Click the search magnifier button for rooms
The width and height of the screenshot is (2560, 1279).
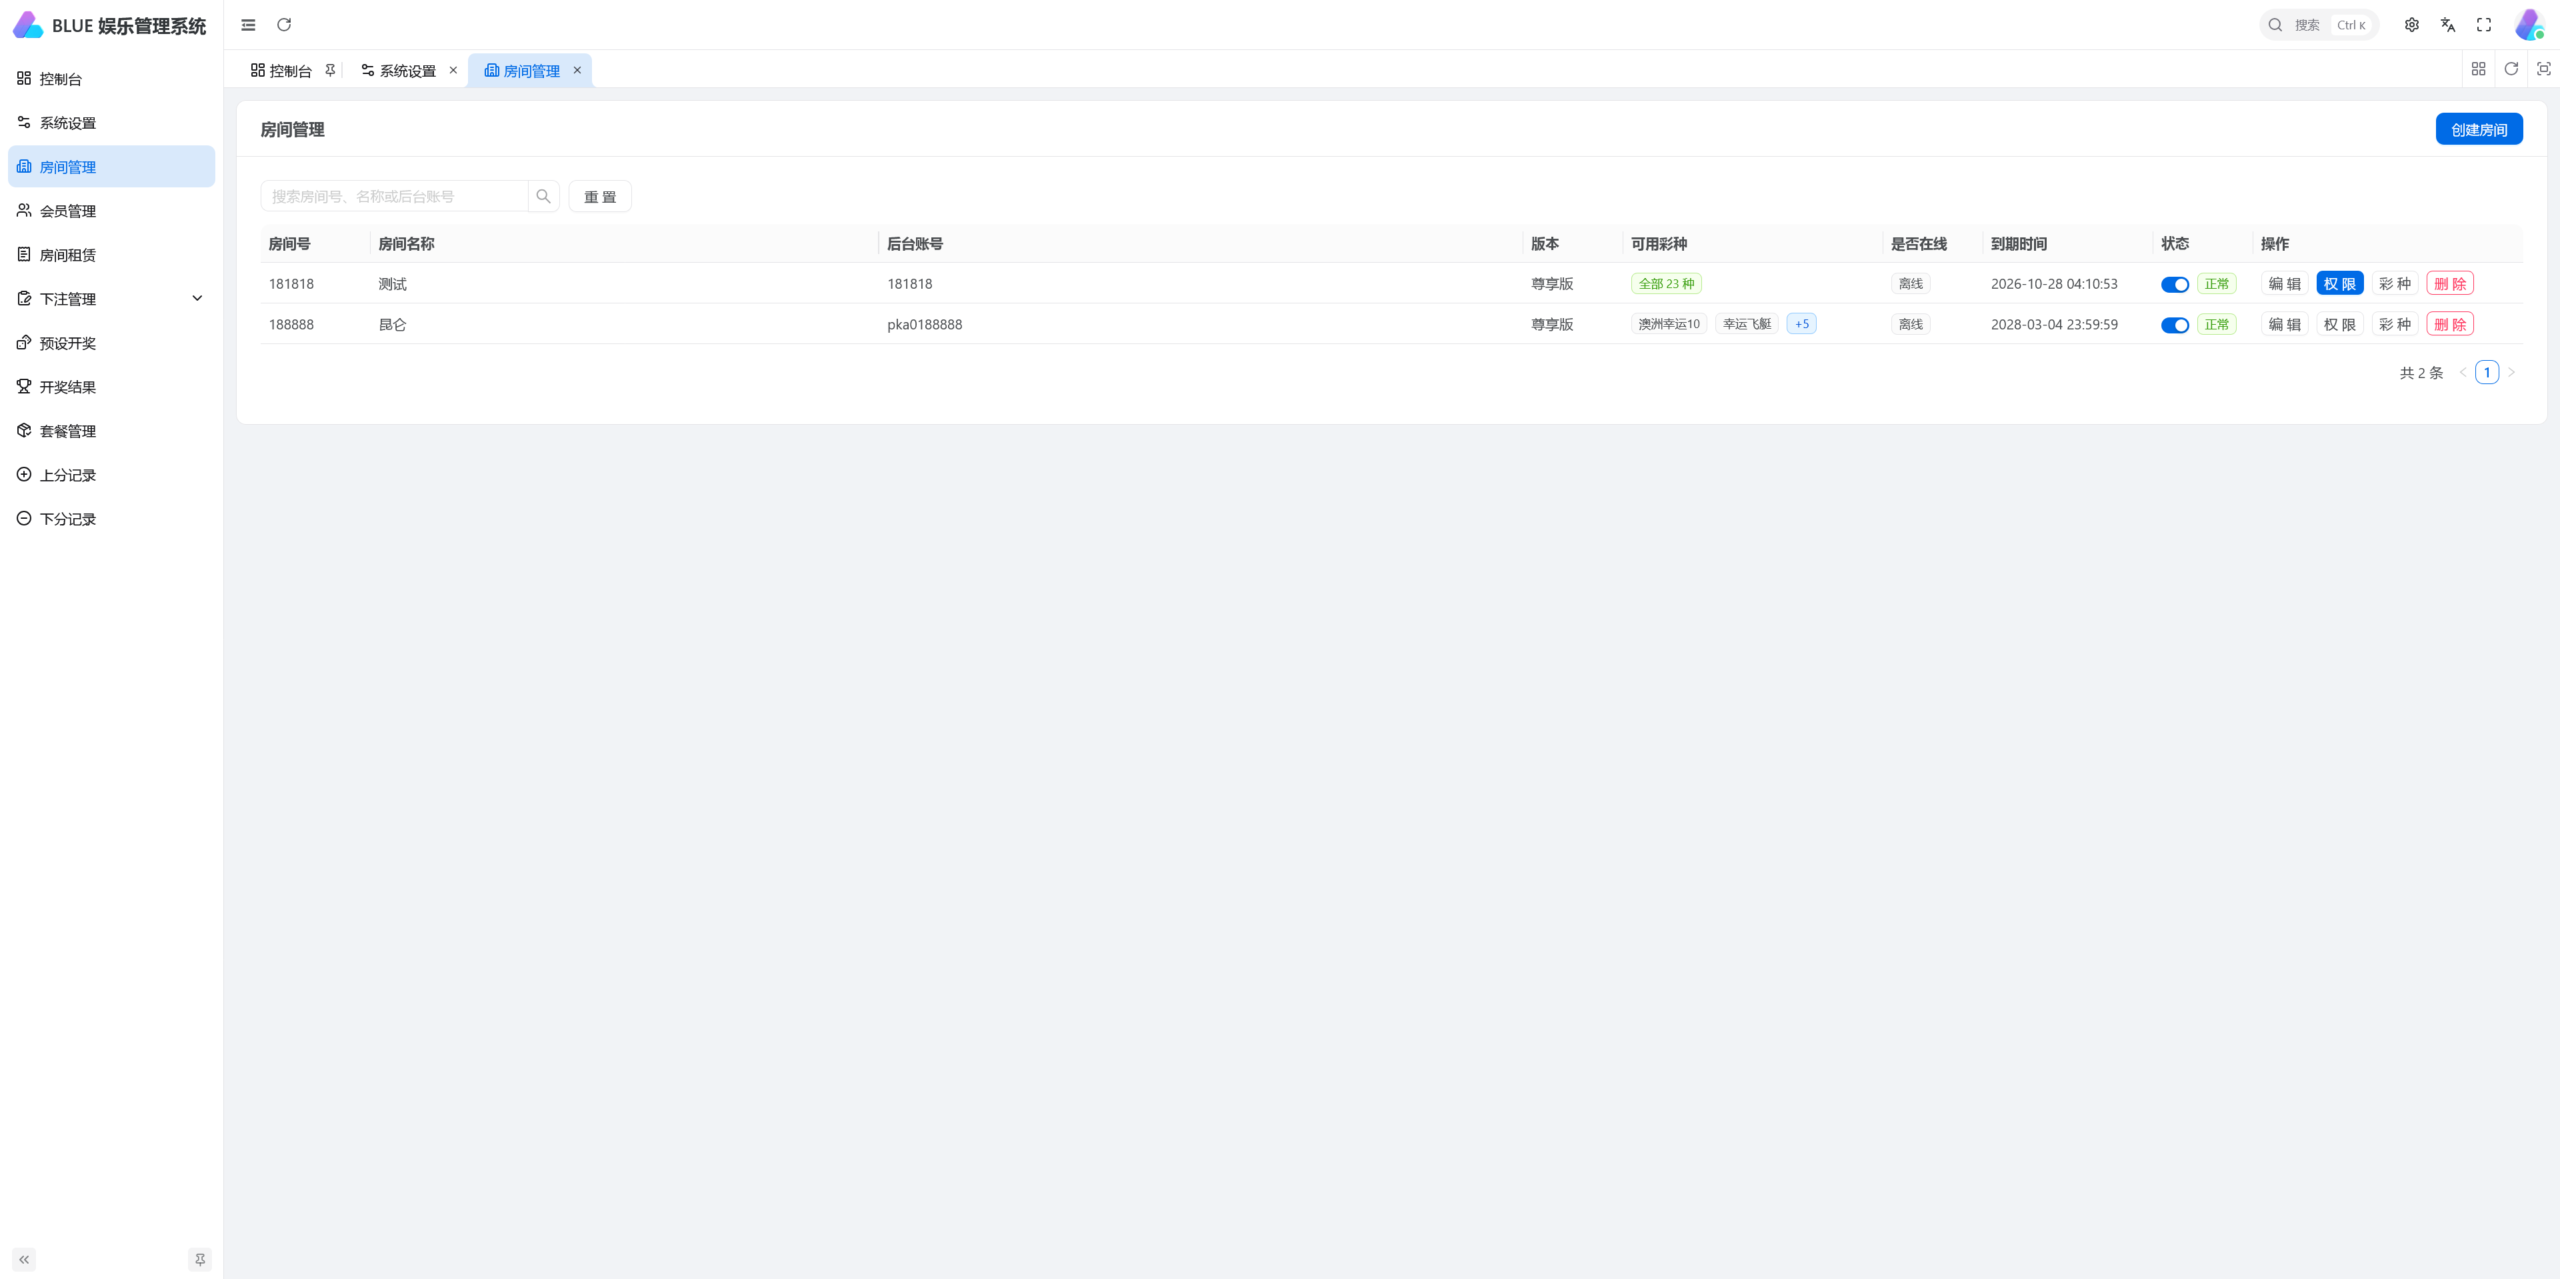pos(543,196)
